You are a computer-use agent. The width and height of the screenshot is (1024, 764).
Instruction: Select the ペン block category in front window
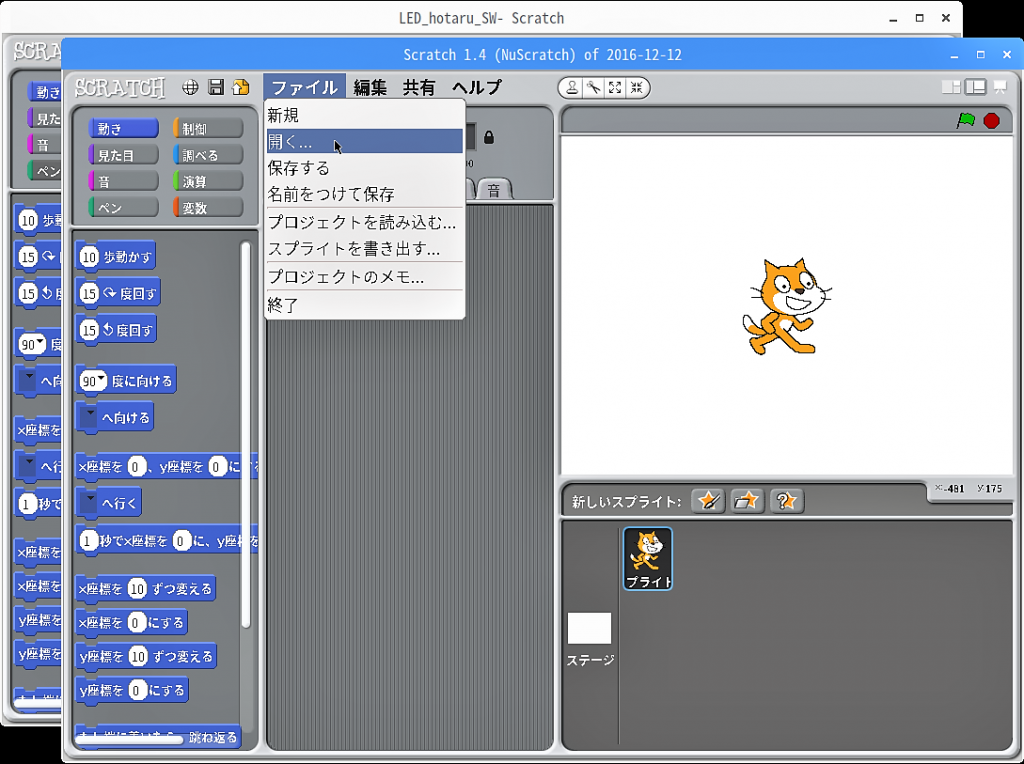(123, 208)
